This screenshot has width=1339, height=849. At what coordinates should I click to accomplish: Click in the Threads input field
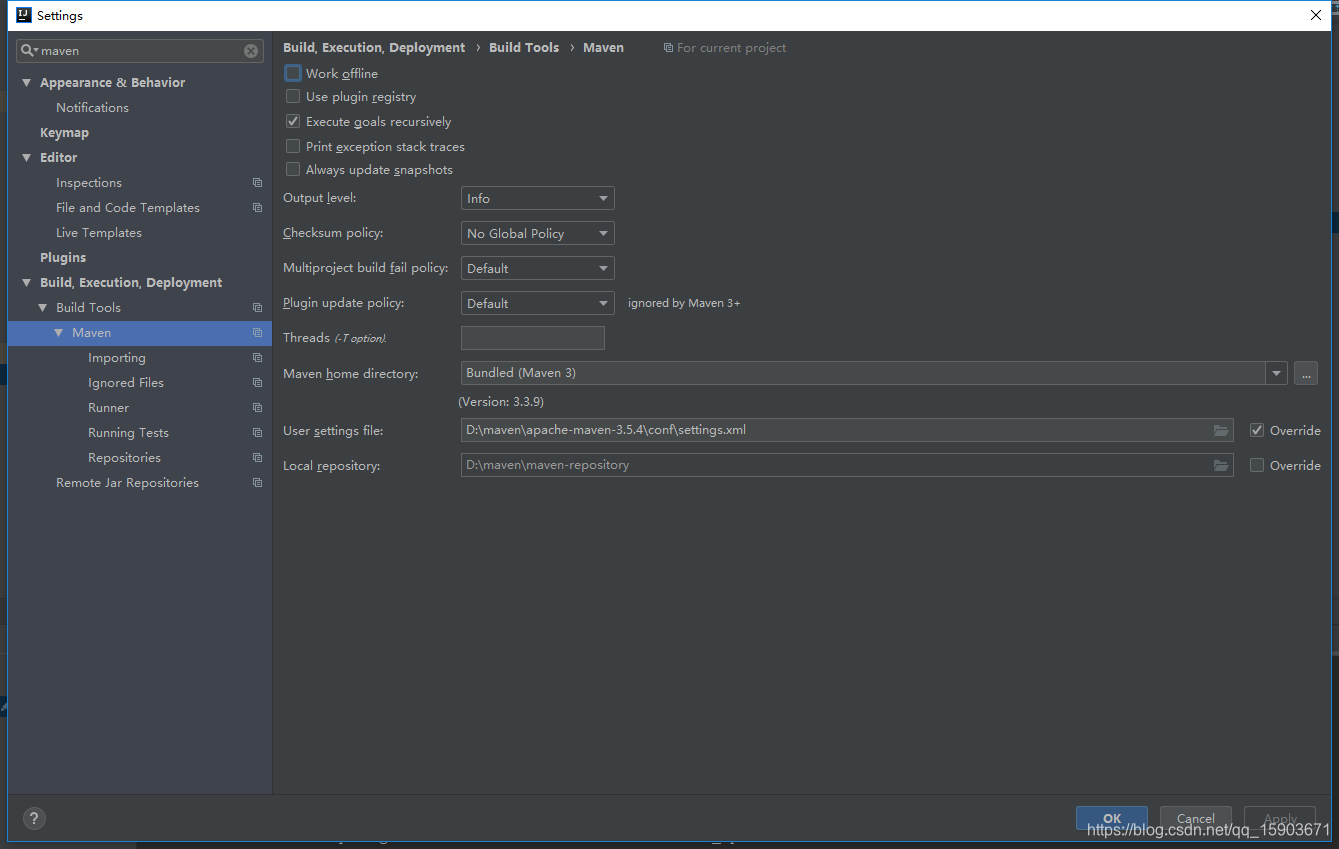tap(533, 338)
